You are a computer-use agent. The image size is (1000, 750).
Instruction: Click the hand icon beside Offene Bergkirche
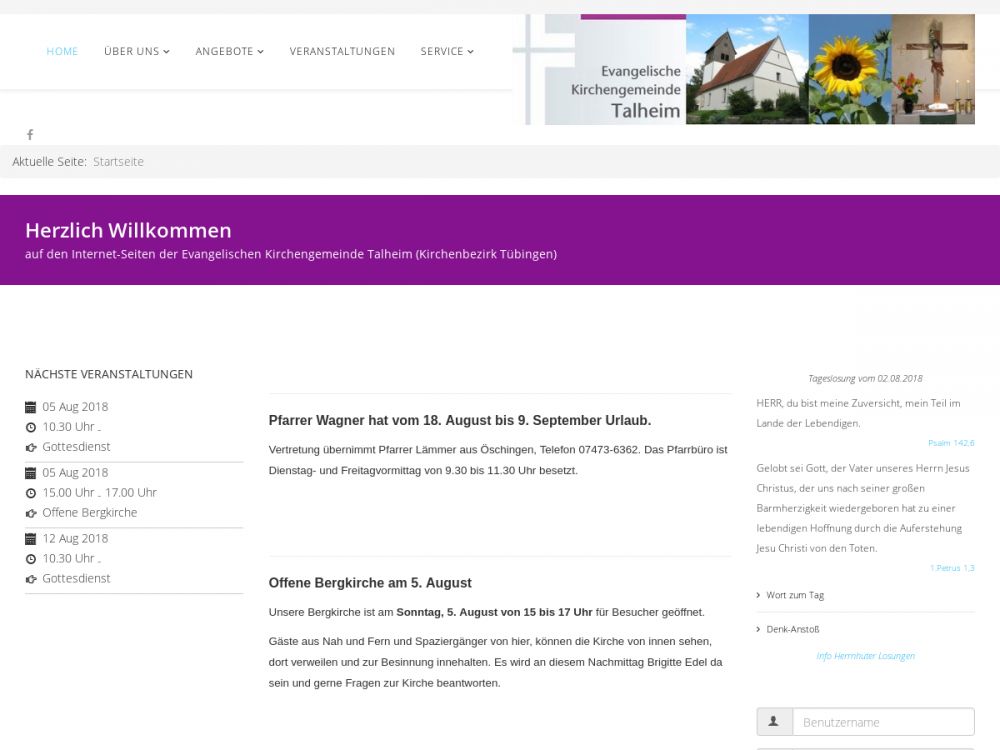(x=30, y=513)
